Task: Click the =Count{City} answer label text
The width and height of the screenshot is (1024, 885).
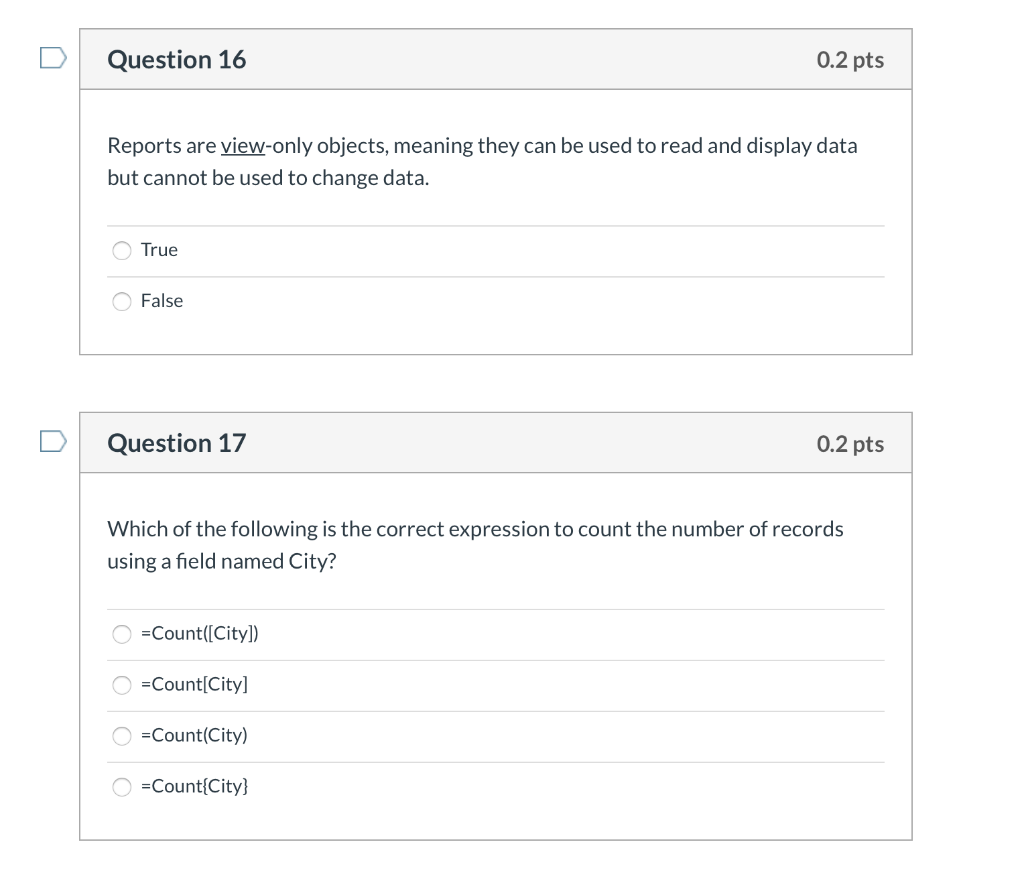Action: (197, 786)
